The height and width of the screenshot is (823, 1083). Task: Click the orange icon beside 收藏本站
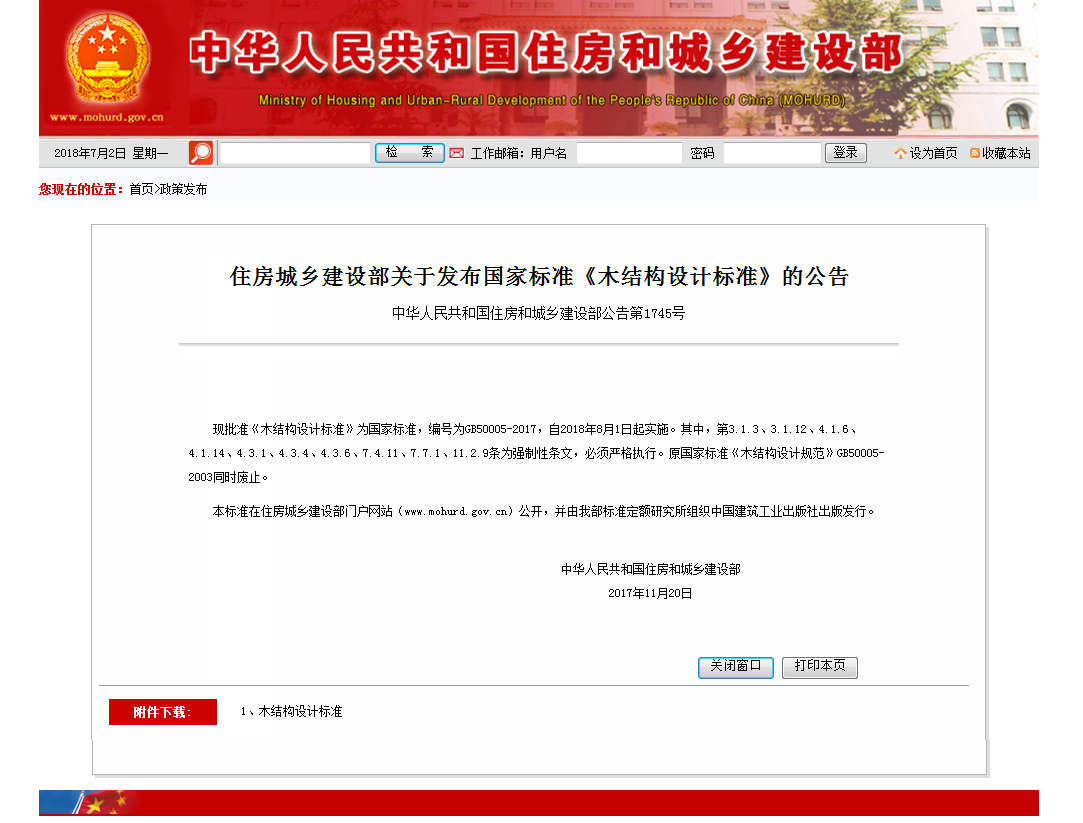(974, 154)
